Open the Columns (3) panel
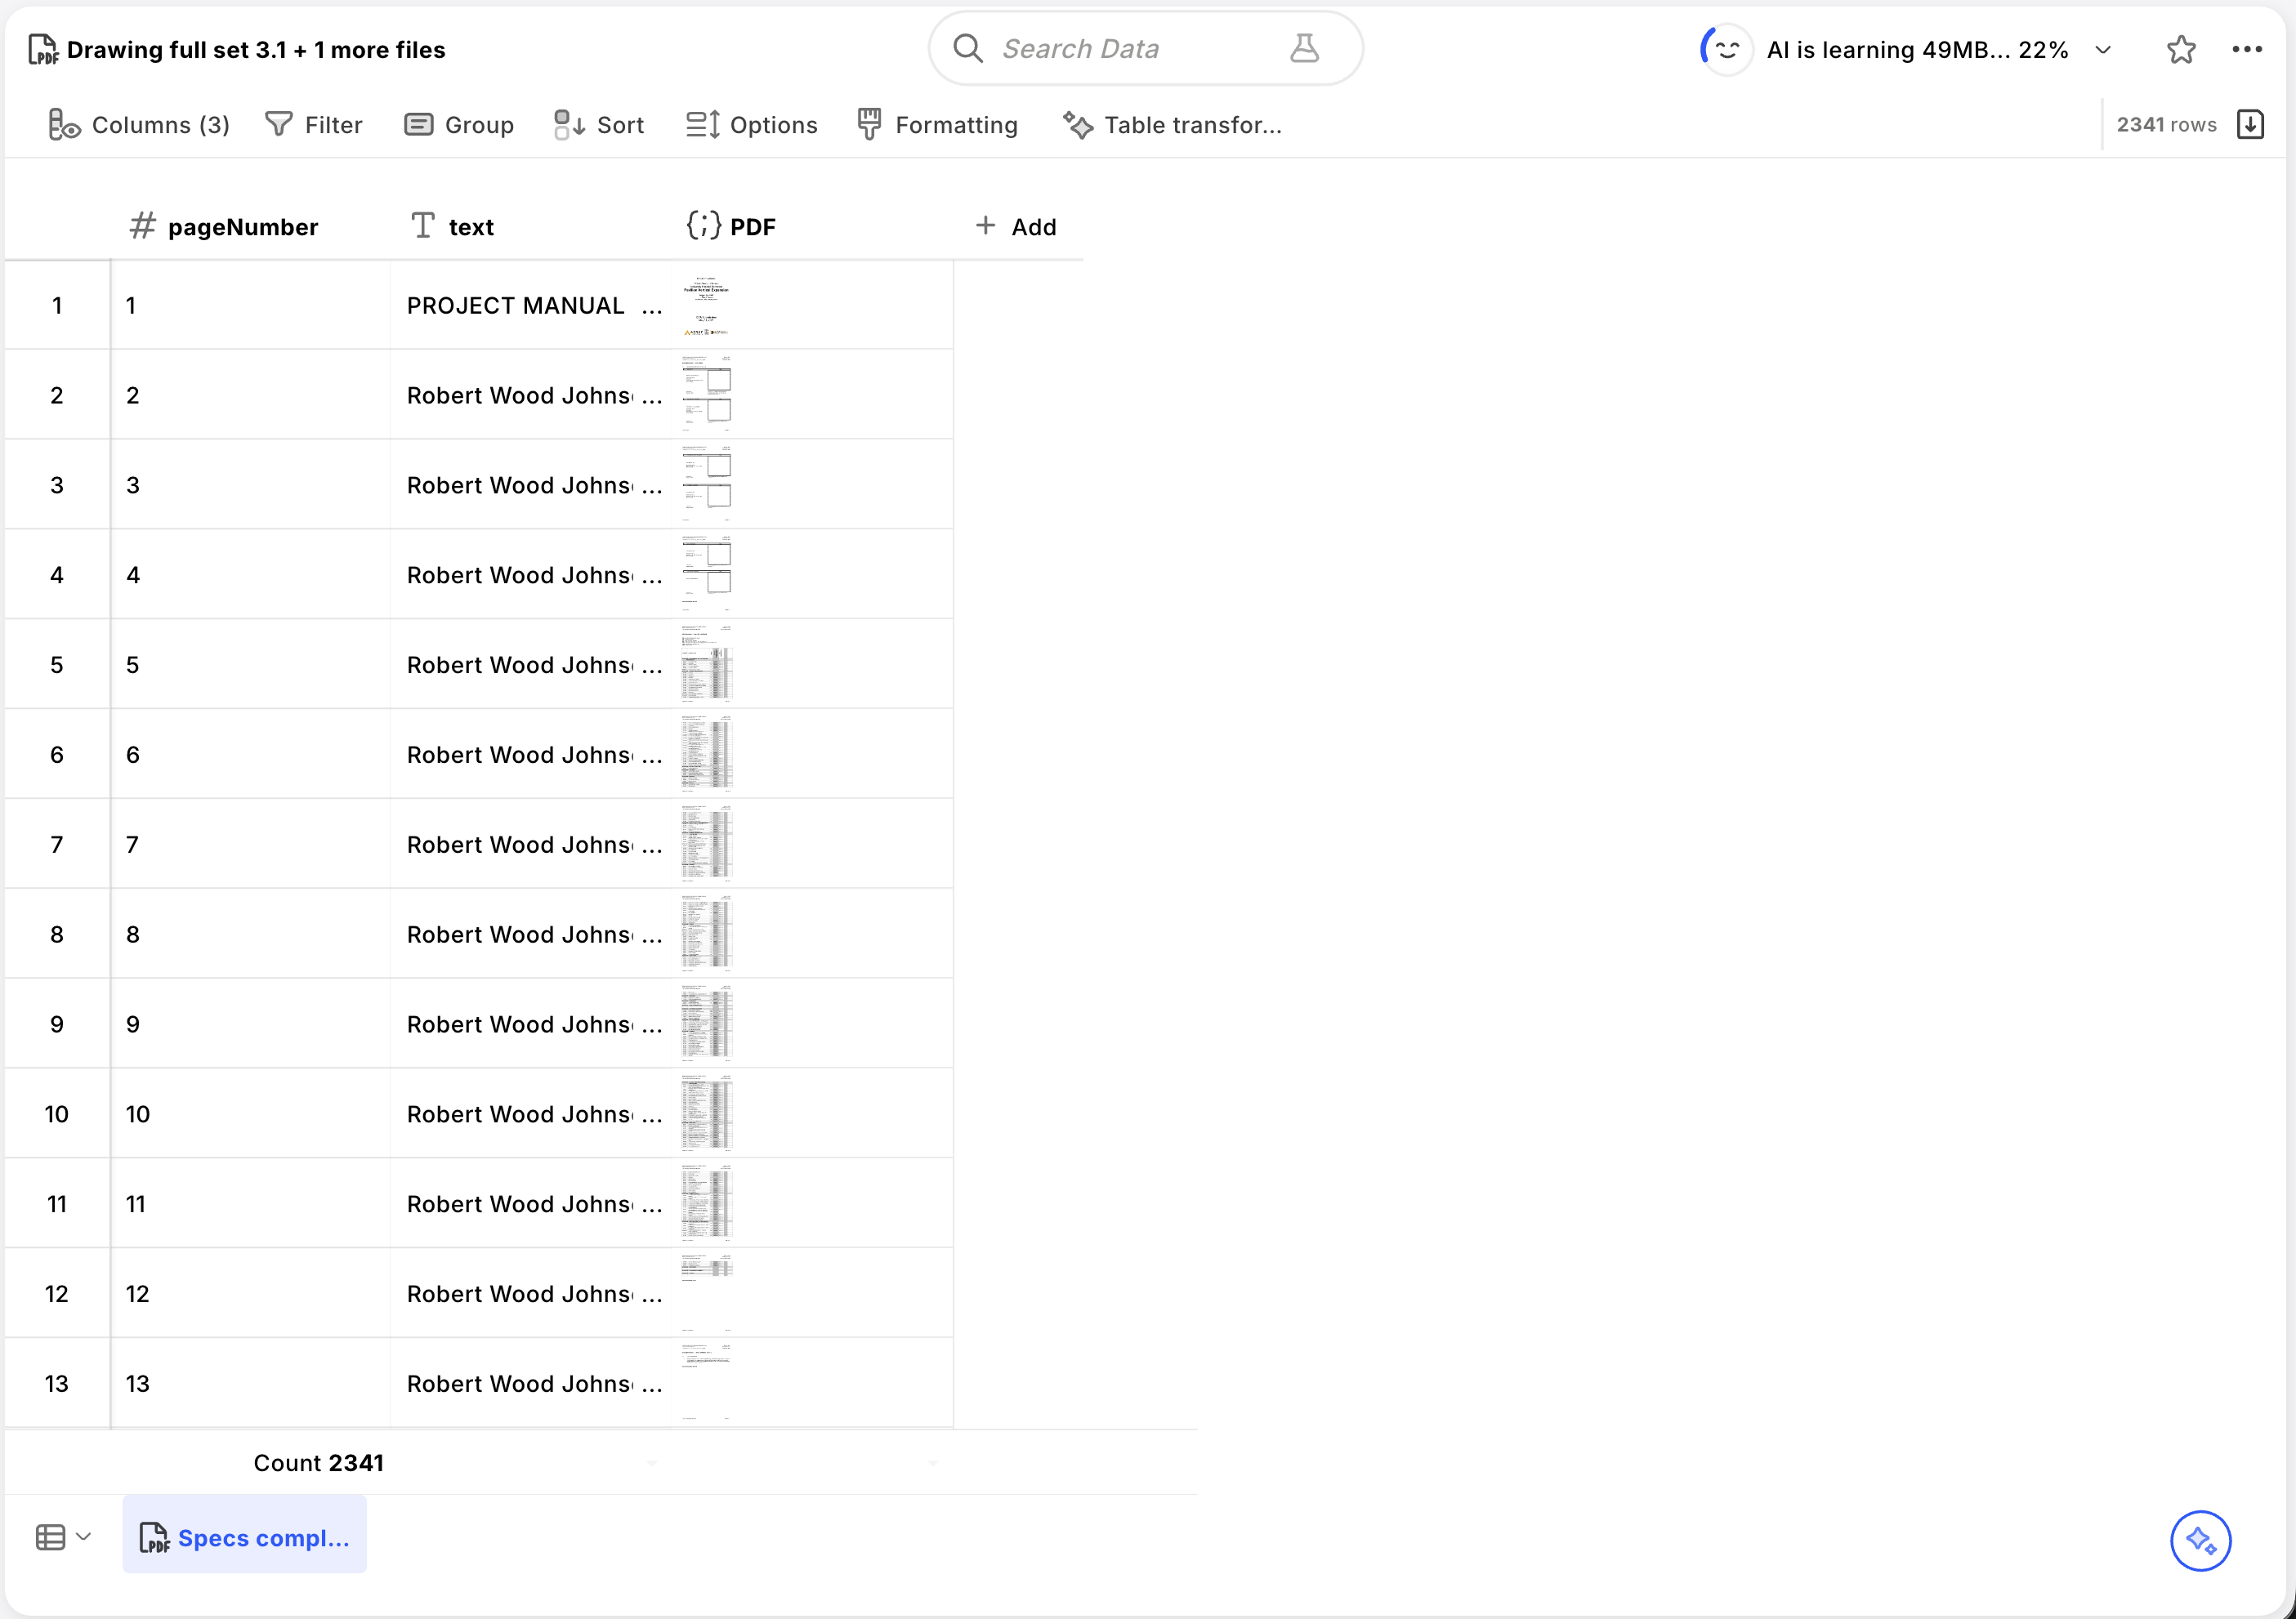 click(x=138, y=124)
